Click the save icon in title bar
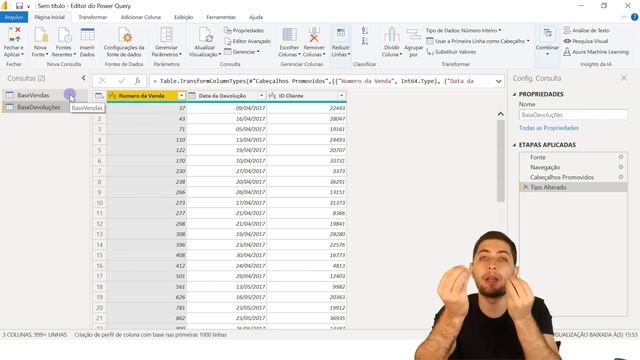 point(19,6)
